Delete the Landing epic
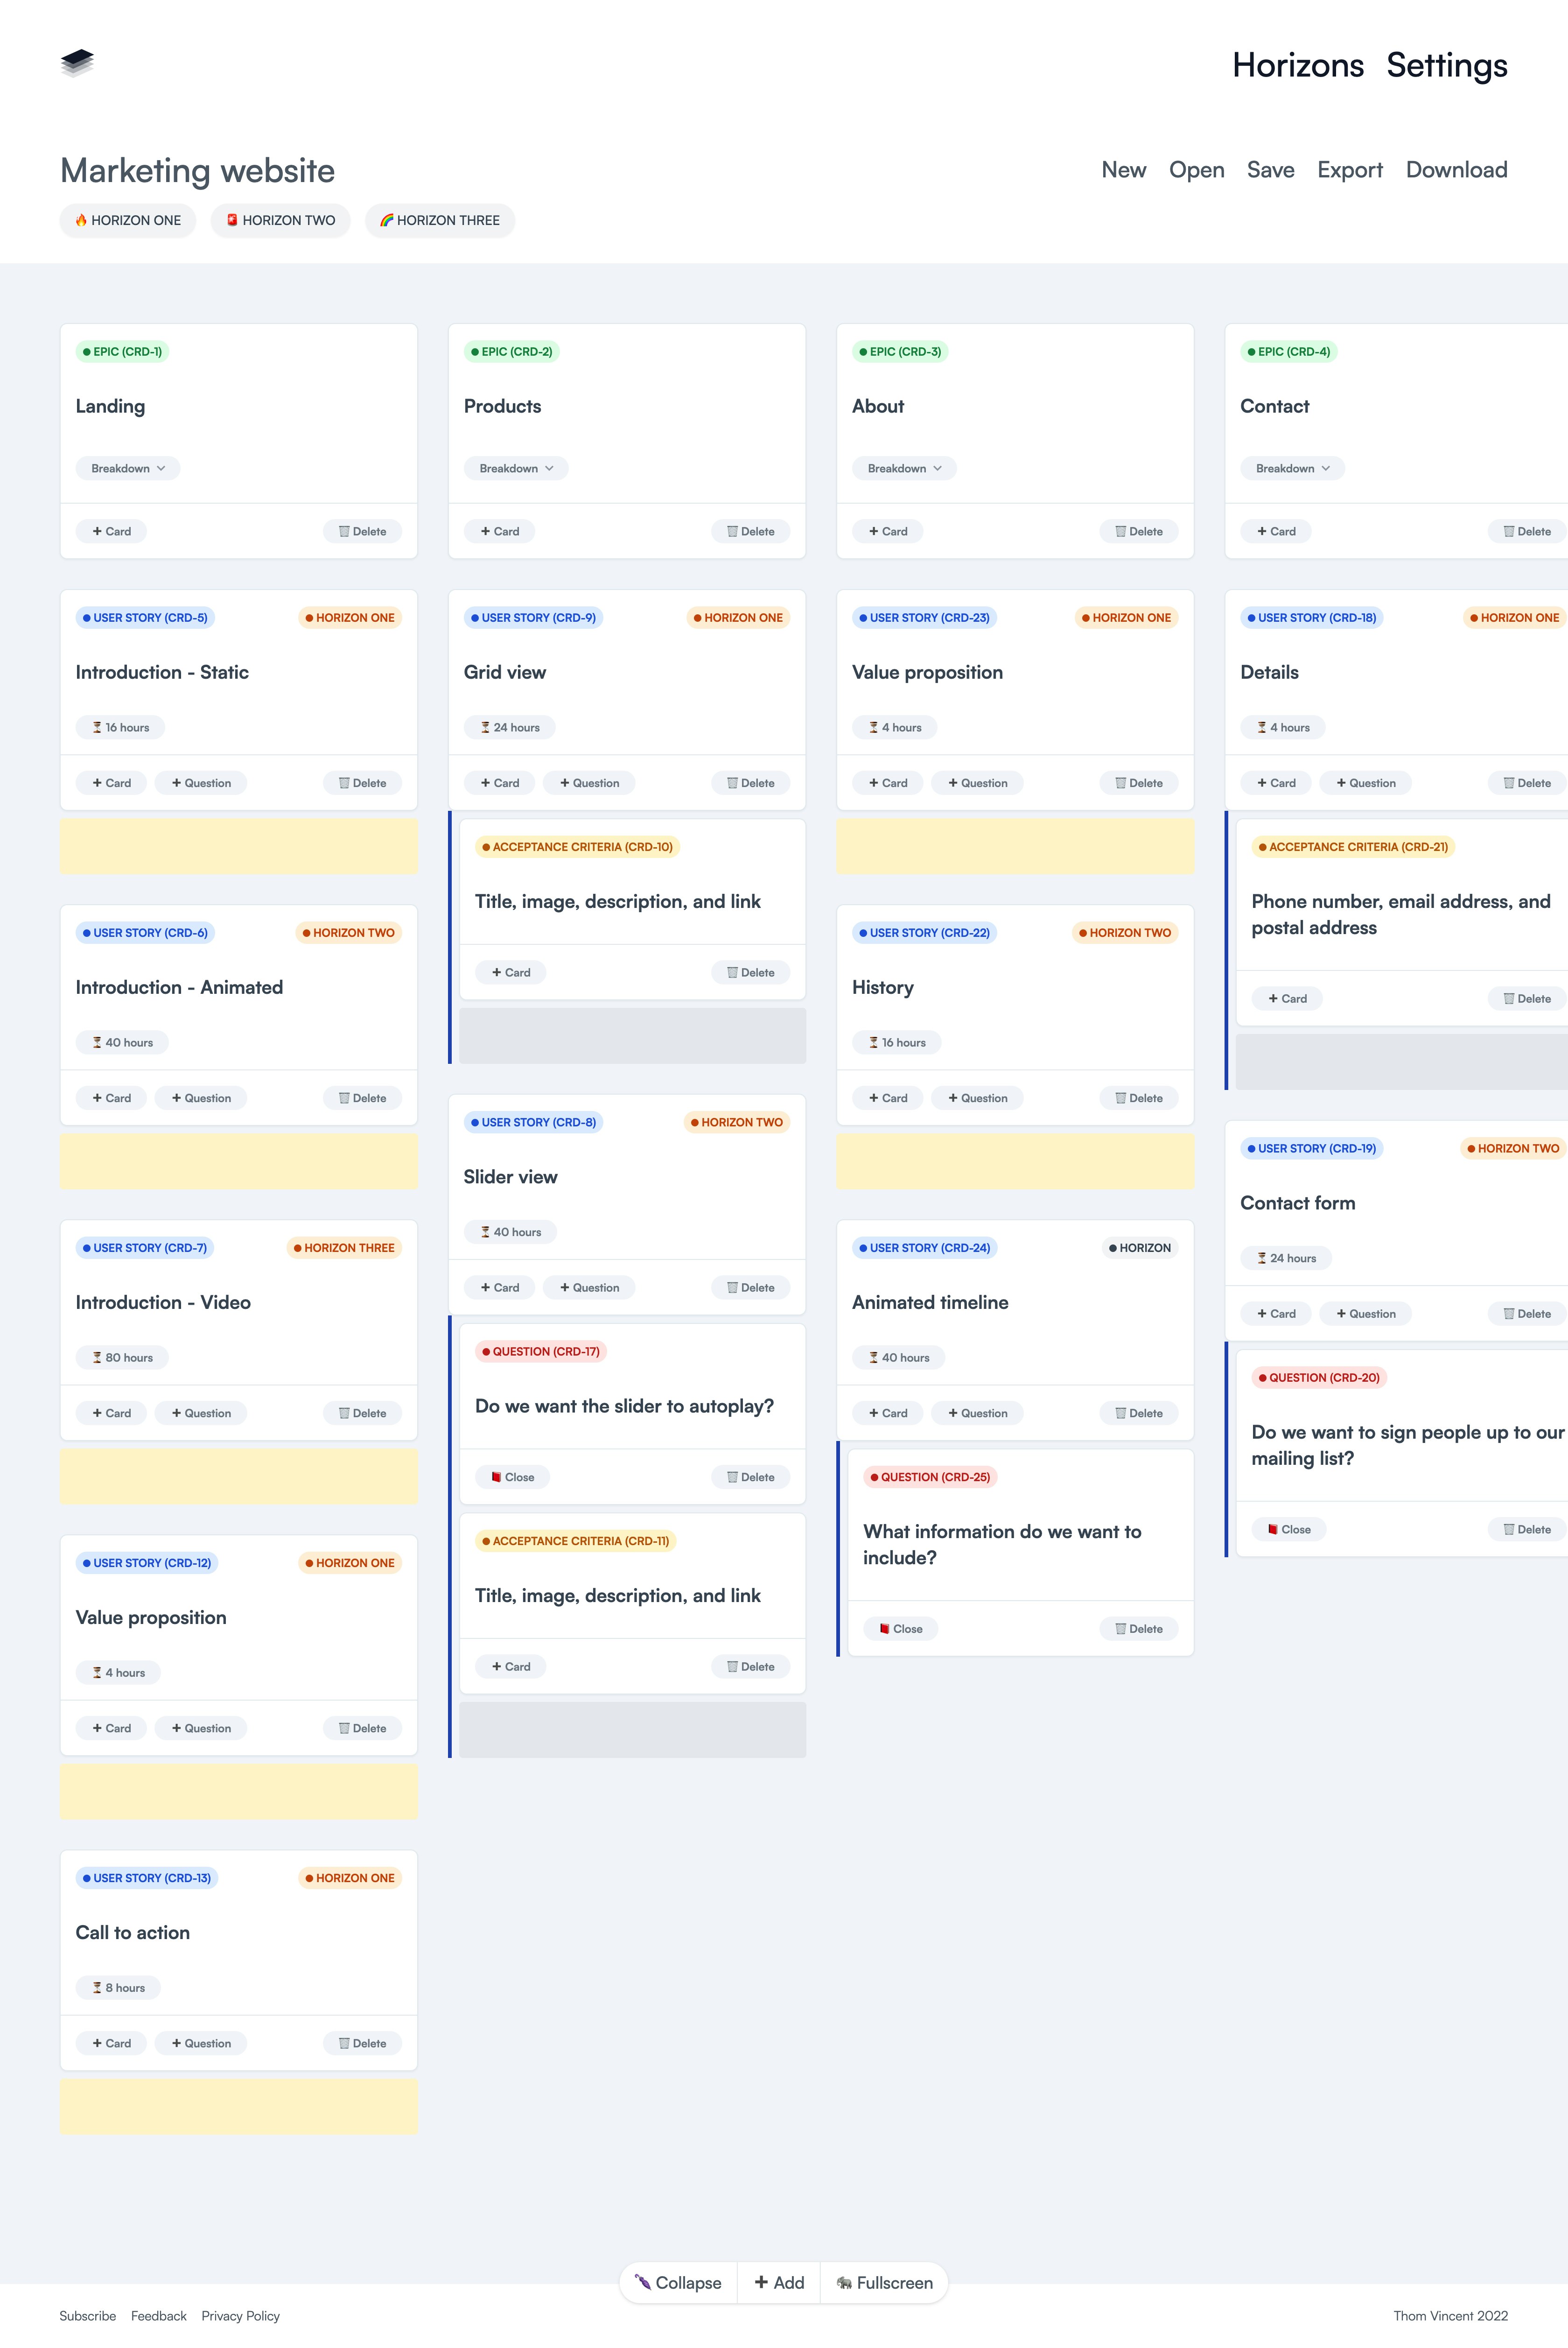This screenshot has width=1568, height=2348. coord(362,531)
